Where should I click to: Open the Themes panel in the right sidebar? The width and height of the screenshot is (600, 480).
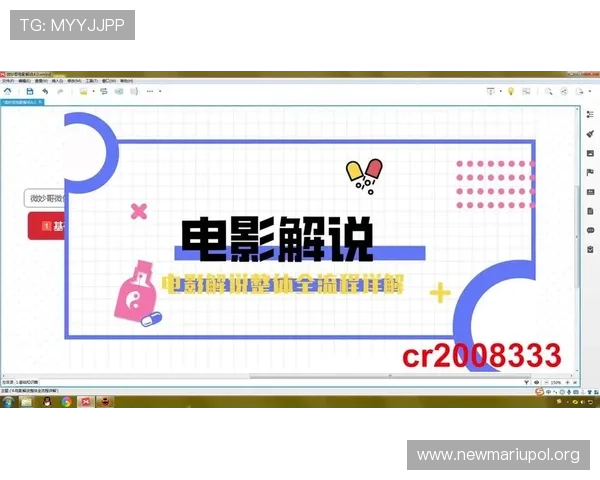(590, 192)
